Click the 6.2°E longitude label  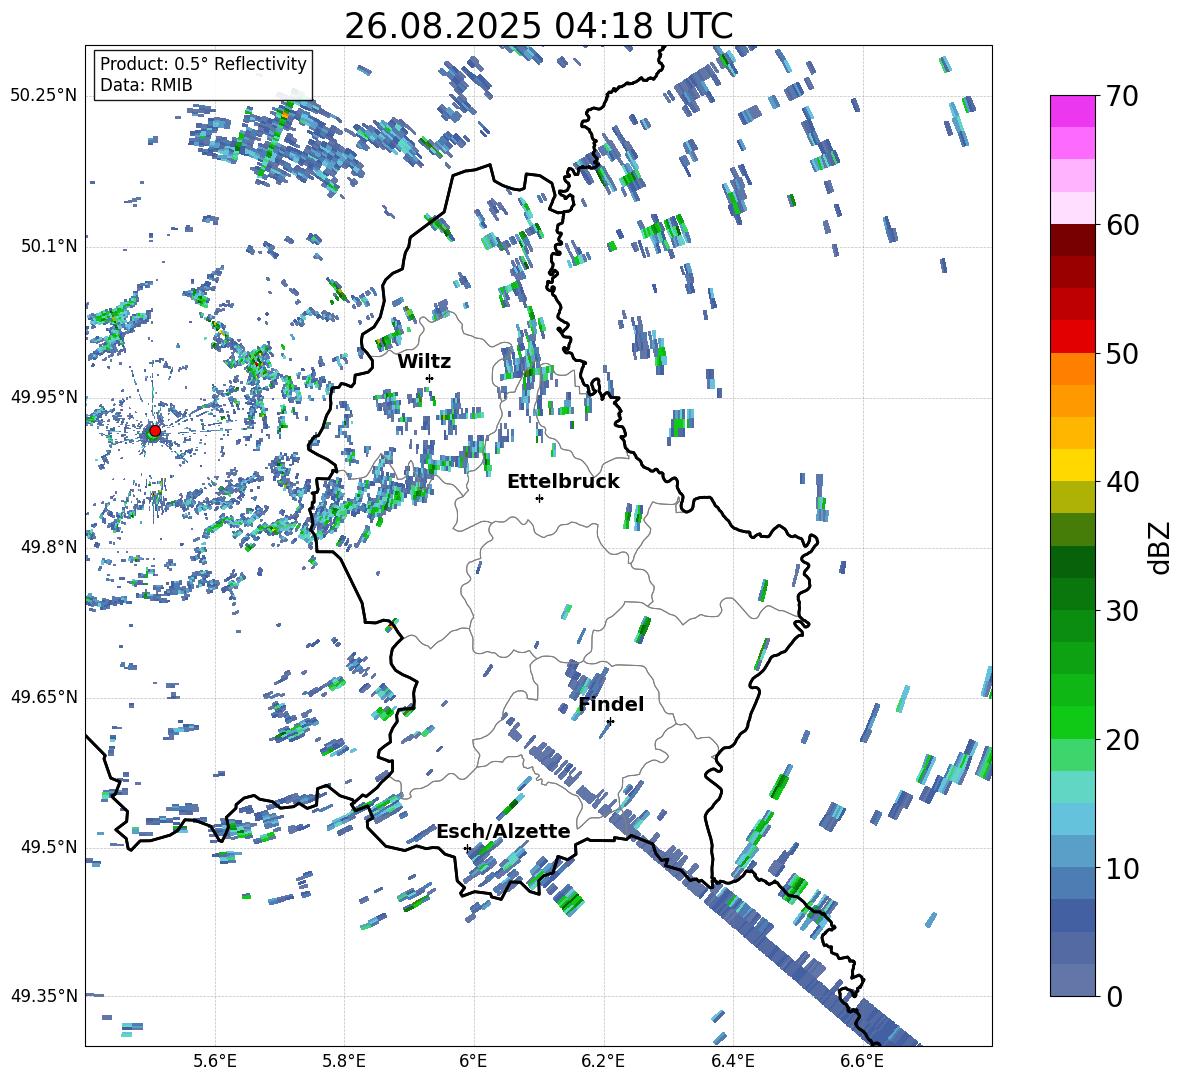(x=603, y=1062)
